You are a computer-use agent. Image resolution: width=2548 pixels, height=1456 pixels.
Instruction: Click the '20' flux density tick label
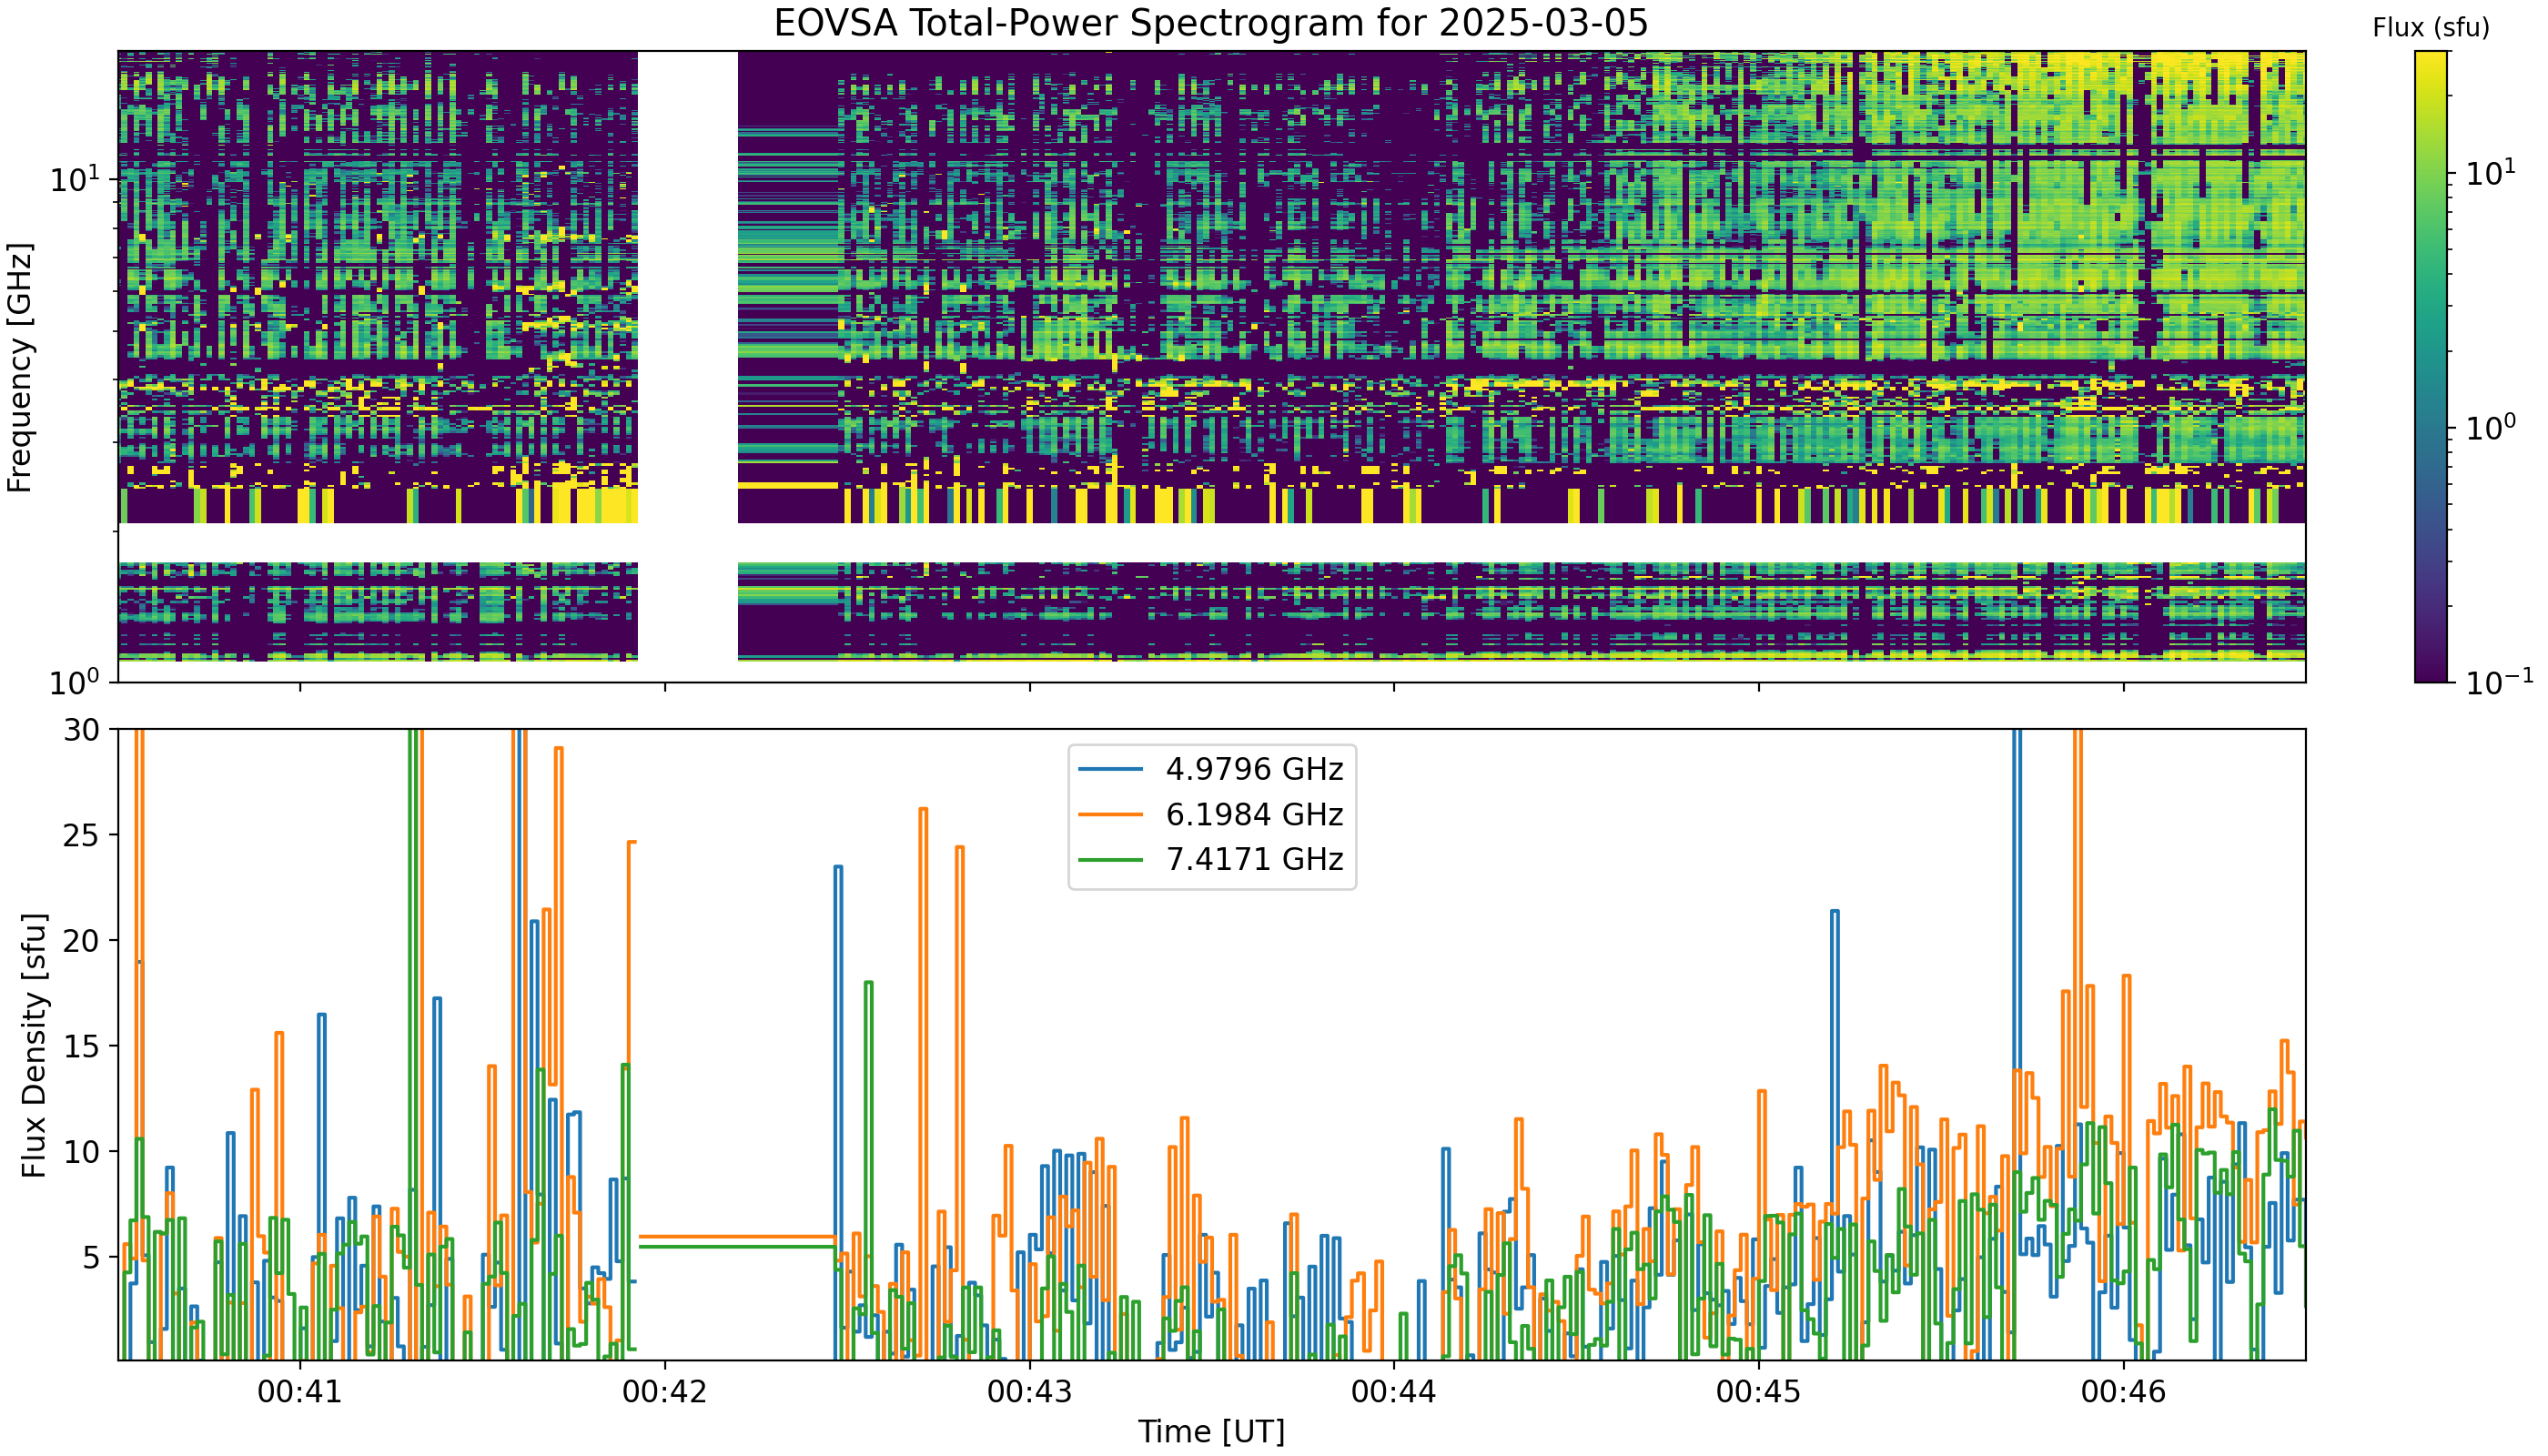[82, 941]
